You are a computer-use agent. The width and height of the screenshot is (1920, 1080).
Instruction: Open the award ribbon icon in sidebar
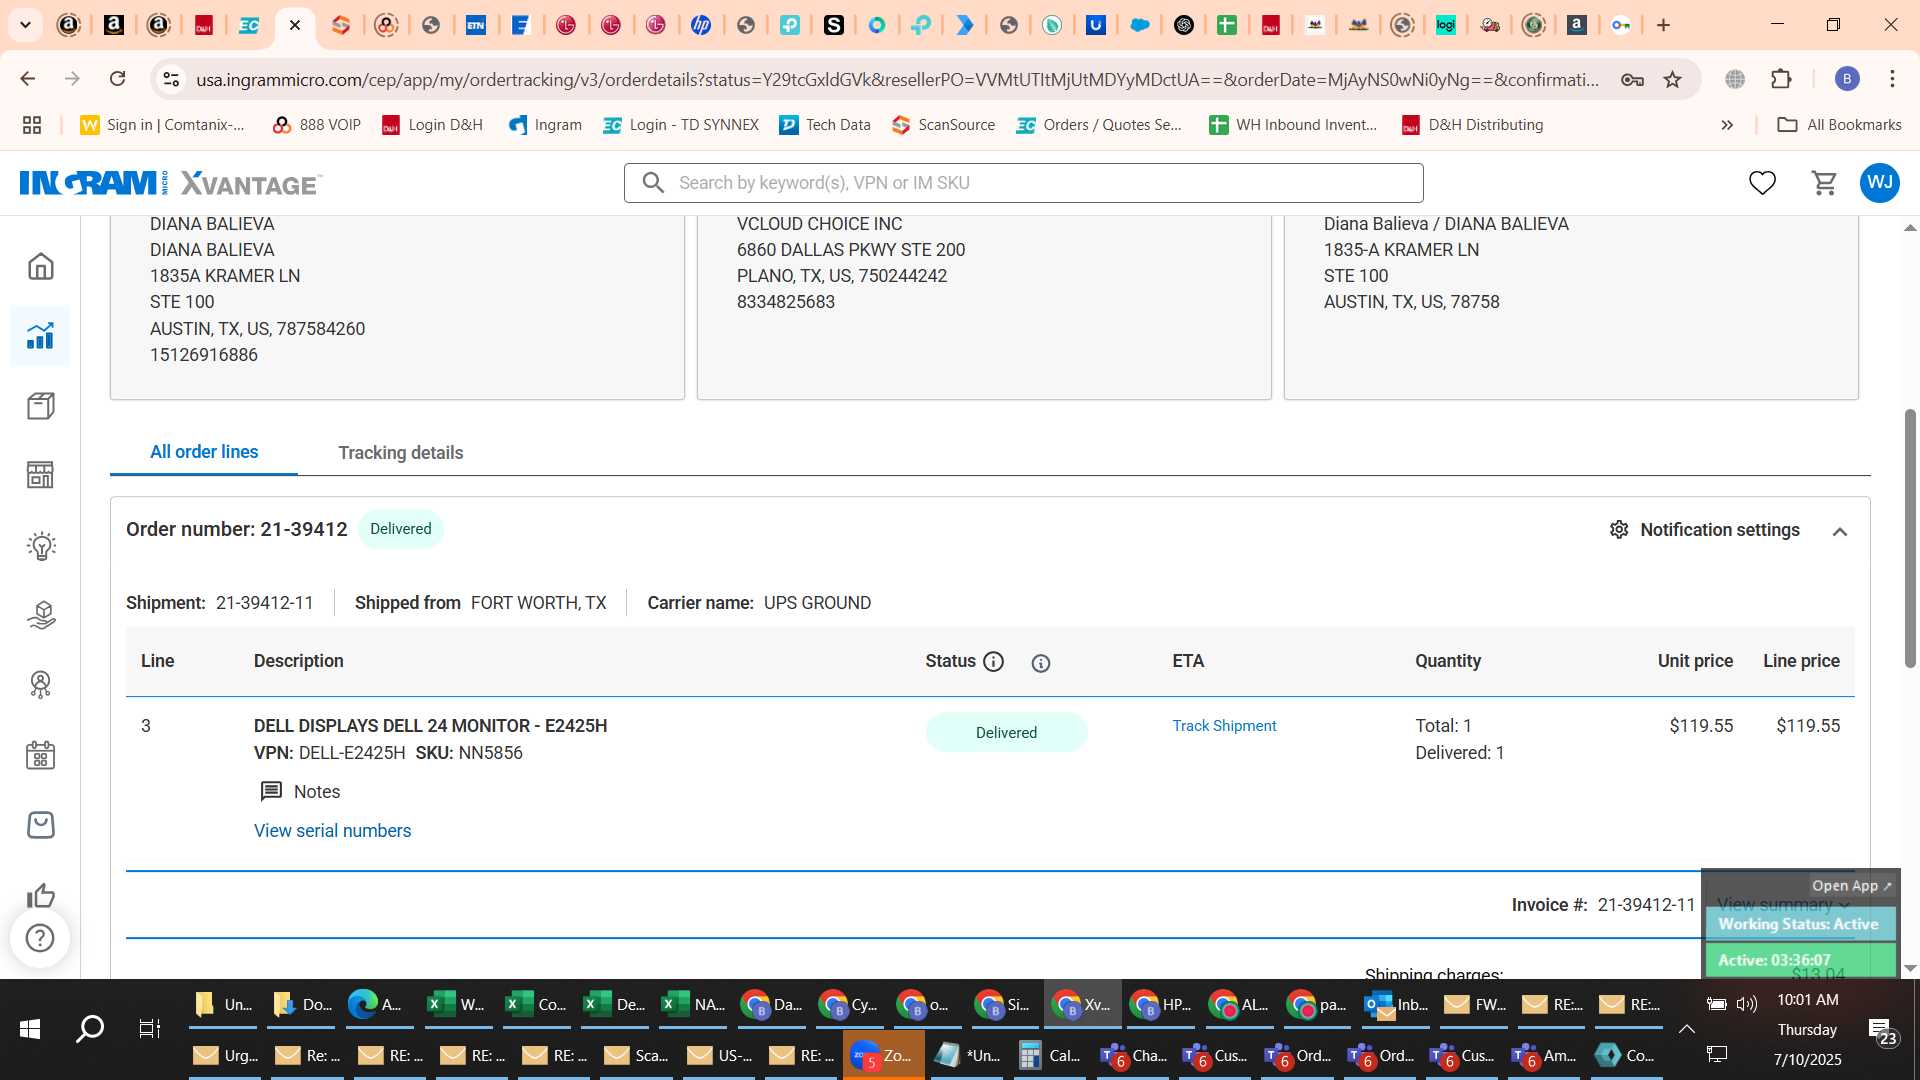click(40, 685)
